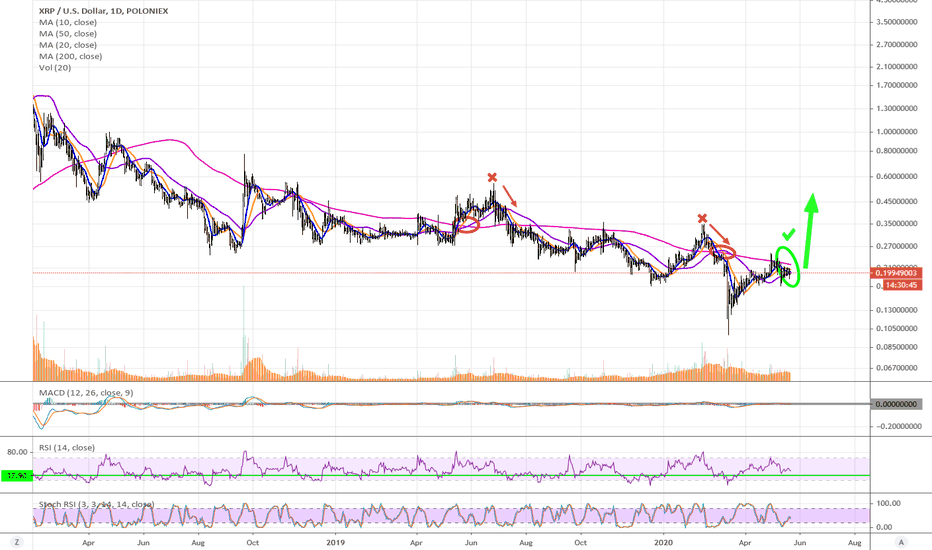Select the MA (20, close) legend entry
Image resolution: width=932 pixels, height=550 pixels.
click(x=68, y=45)
